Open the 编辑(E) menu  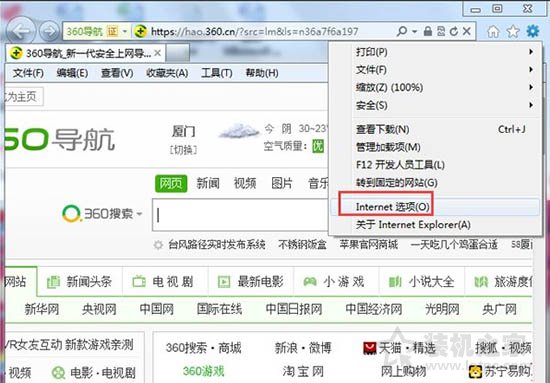[x=72, y=73]
